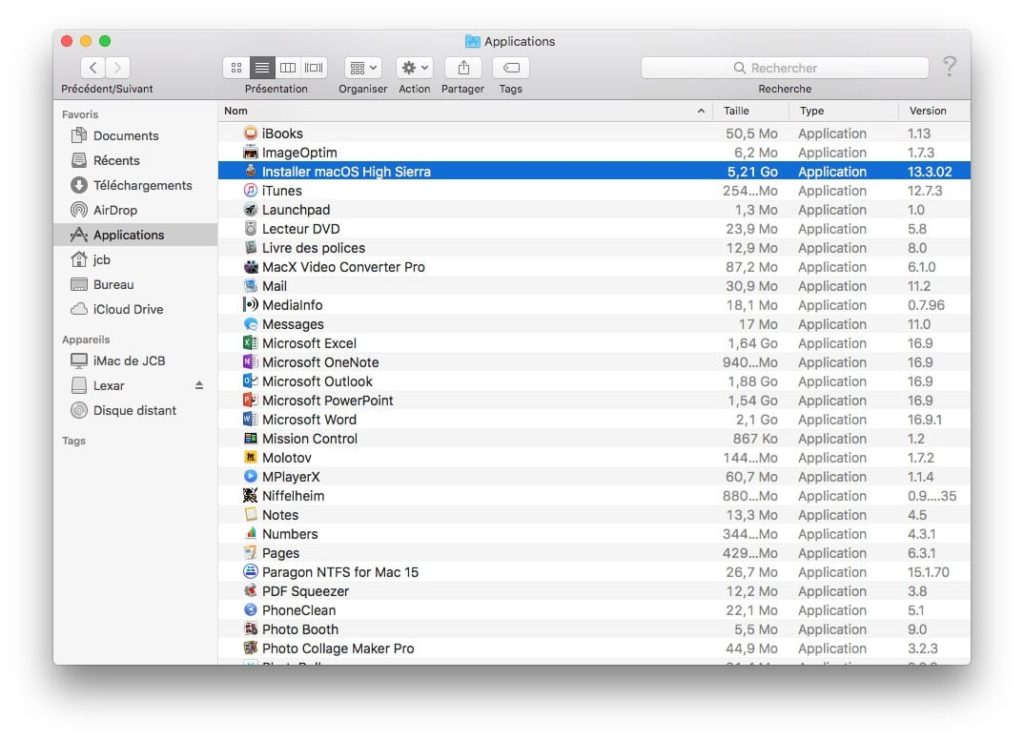Click the Installer macOS High Sierra icon
1024x741 pixels.
pos(250,171)
